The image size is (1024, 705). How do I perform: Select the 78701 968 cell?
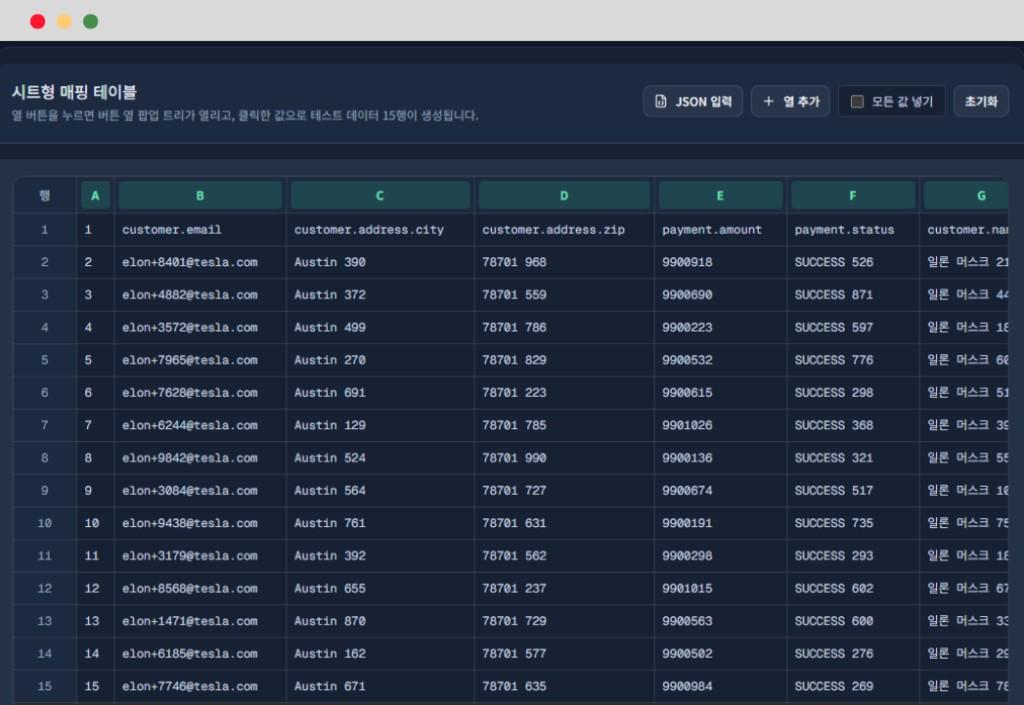pyautogui.click(x=564, y=262)
